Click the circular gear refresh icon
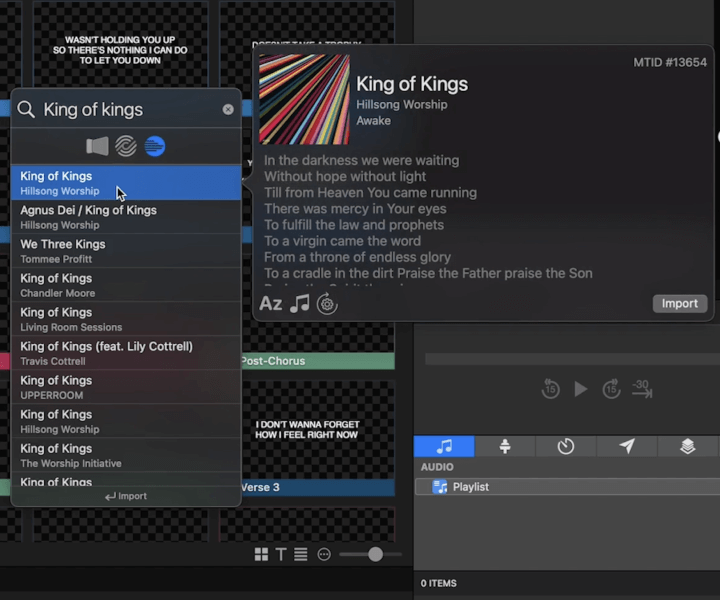The image size is (720, 600). tap(327, 303)
